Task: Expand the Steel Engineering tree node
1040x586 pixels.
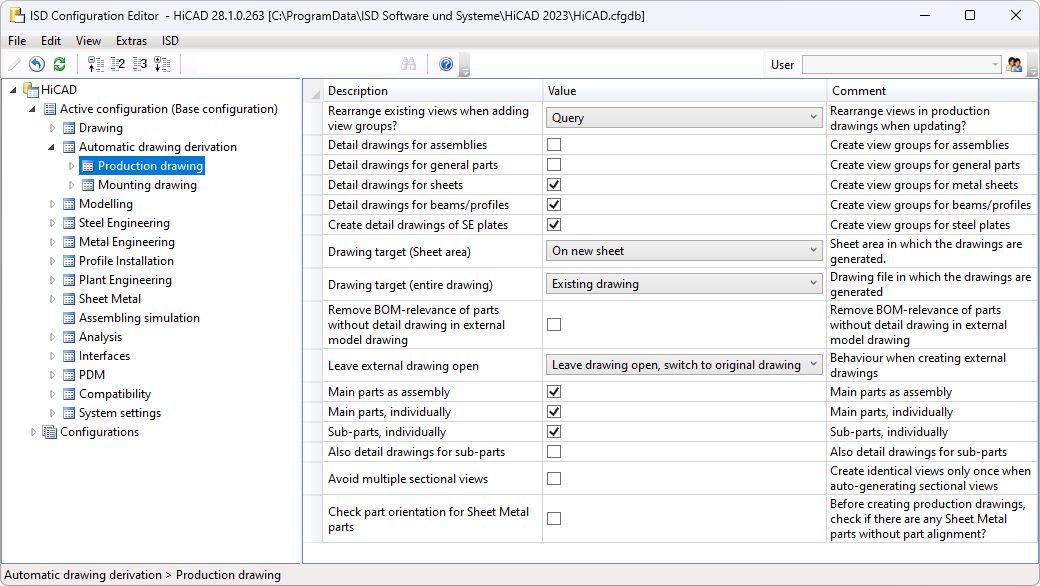Action: tap(54, 223)
